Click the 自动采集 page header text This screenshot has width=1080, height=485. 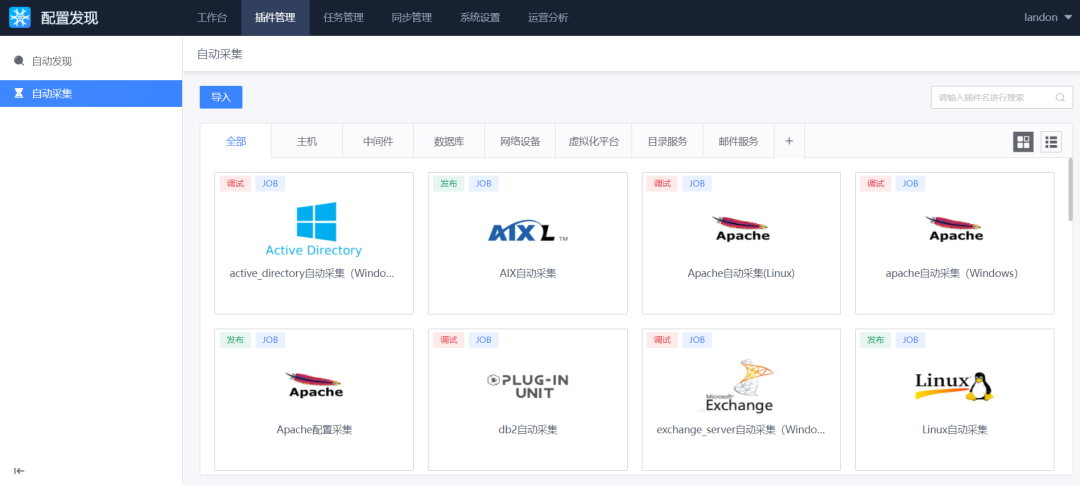pos(220,54)
